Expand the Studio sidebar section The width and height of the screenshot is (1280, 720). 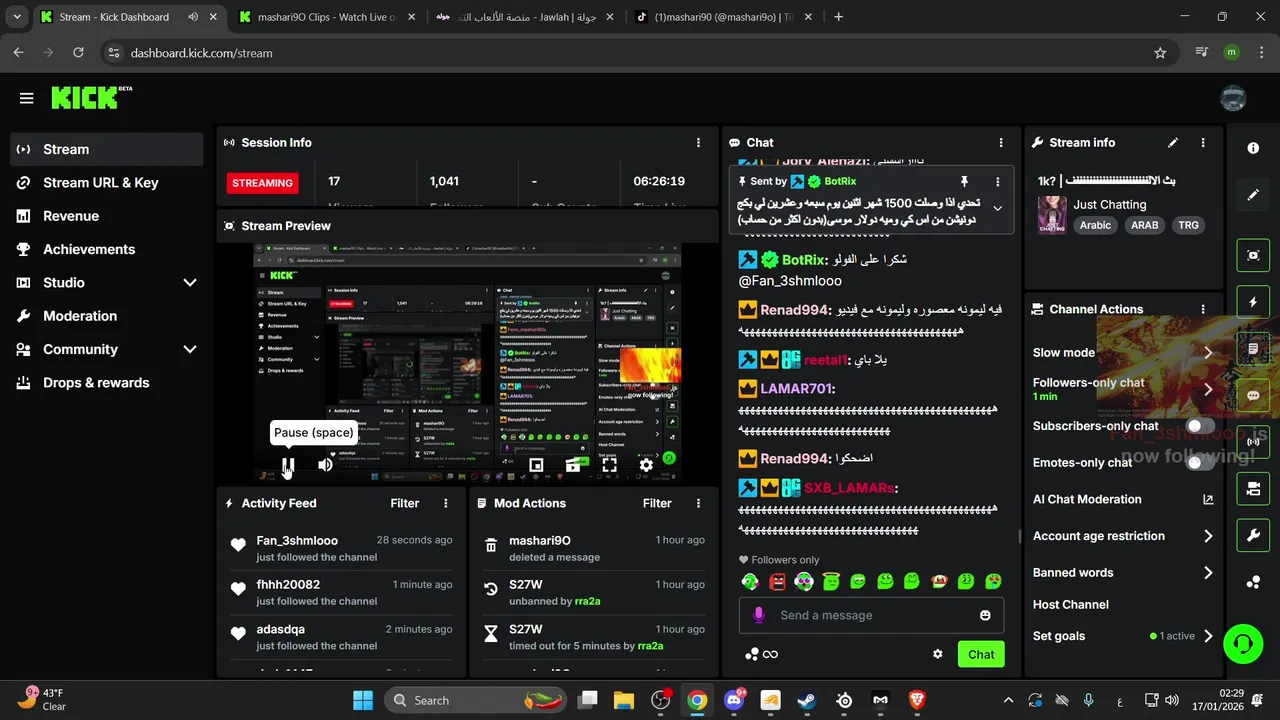[x=190, y=283]
